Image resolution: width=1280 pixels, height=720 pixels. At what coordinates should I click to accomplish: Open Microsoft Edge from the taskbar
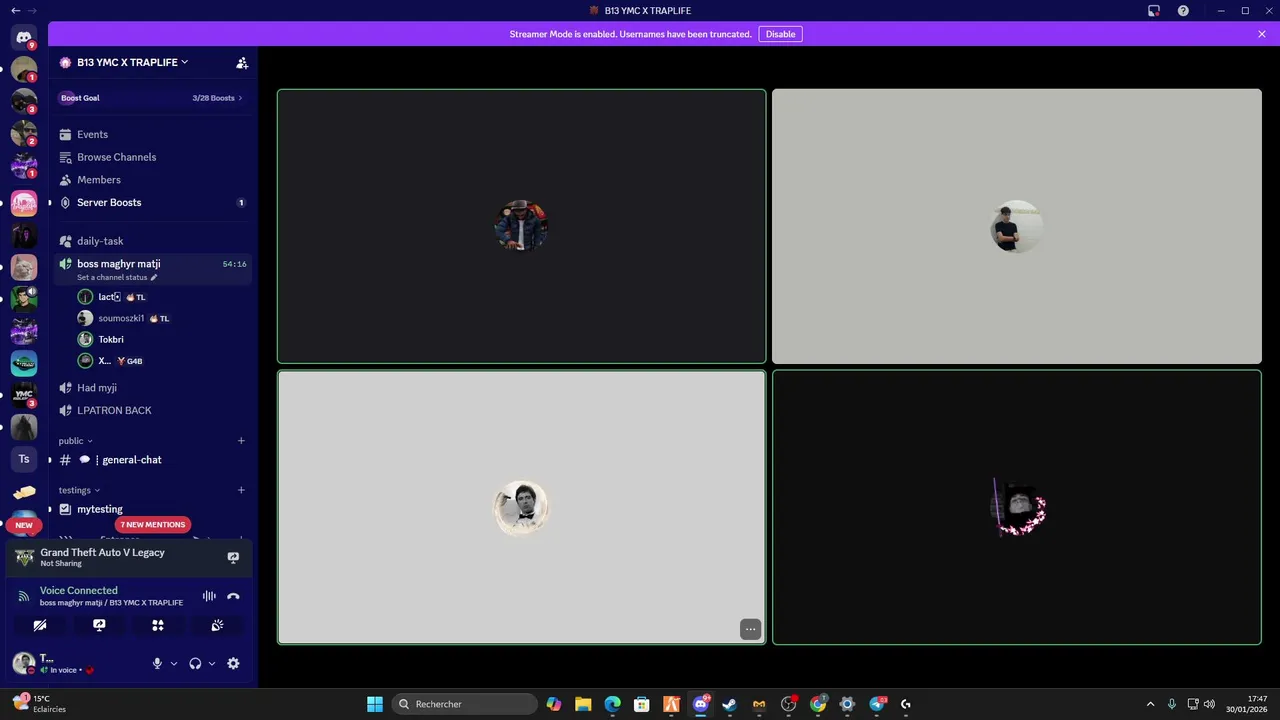click(x=612, y=704)
